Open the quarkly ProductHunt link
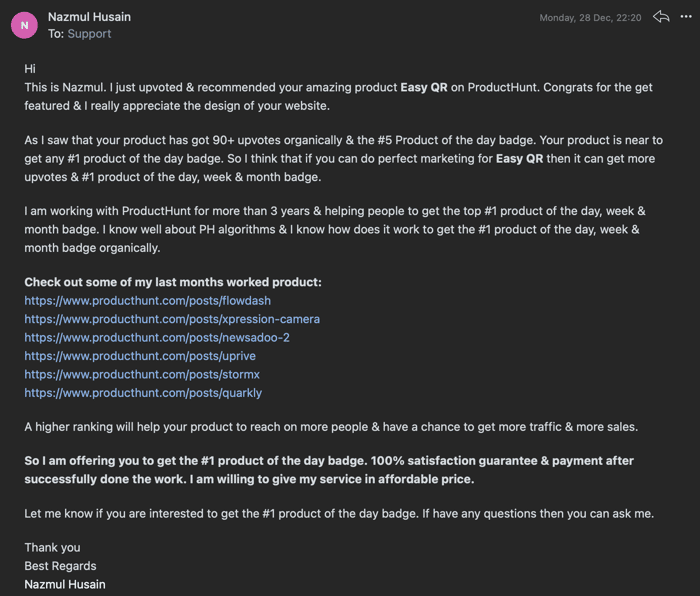Viewport: 700px width, 596px height. [143, 393]
